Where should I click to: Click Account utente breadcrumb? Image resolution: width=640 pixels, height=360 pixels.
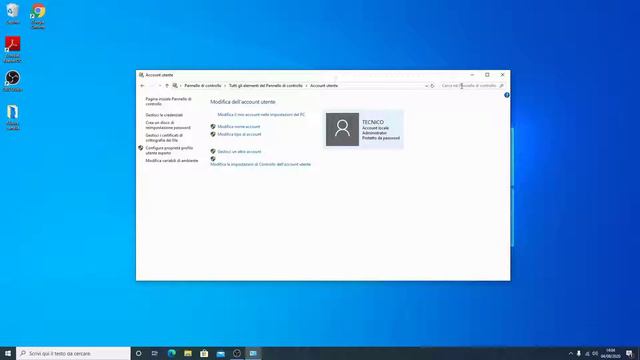click(x=324, y=86)
